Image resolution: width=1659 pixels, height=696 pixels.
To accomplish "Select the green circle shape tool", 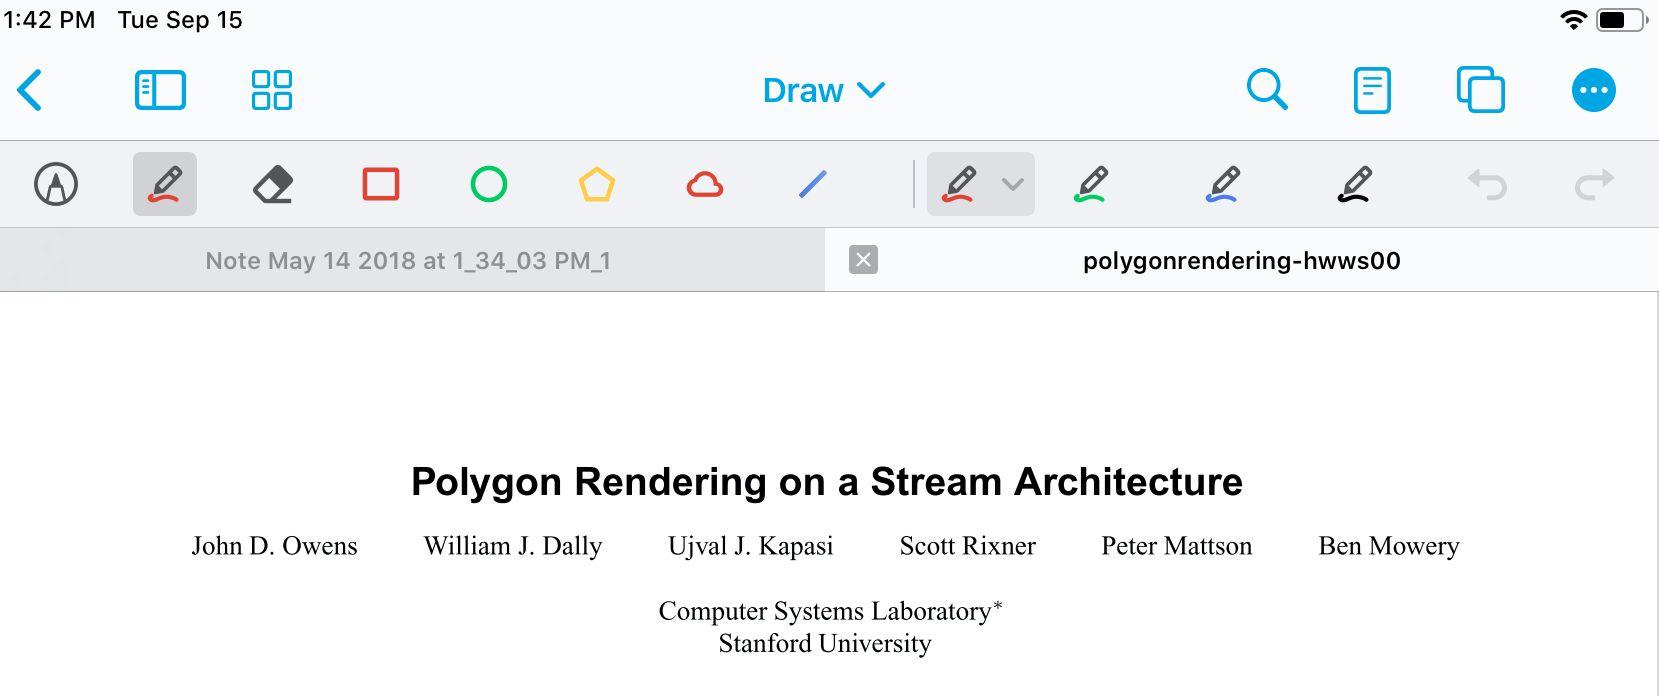I will point(489,184).
